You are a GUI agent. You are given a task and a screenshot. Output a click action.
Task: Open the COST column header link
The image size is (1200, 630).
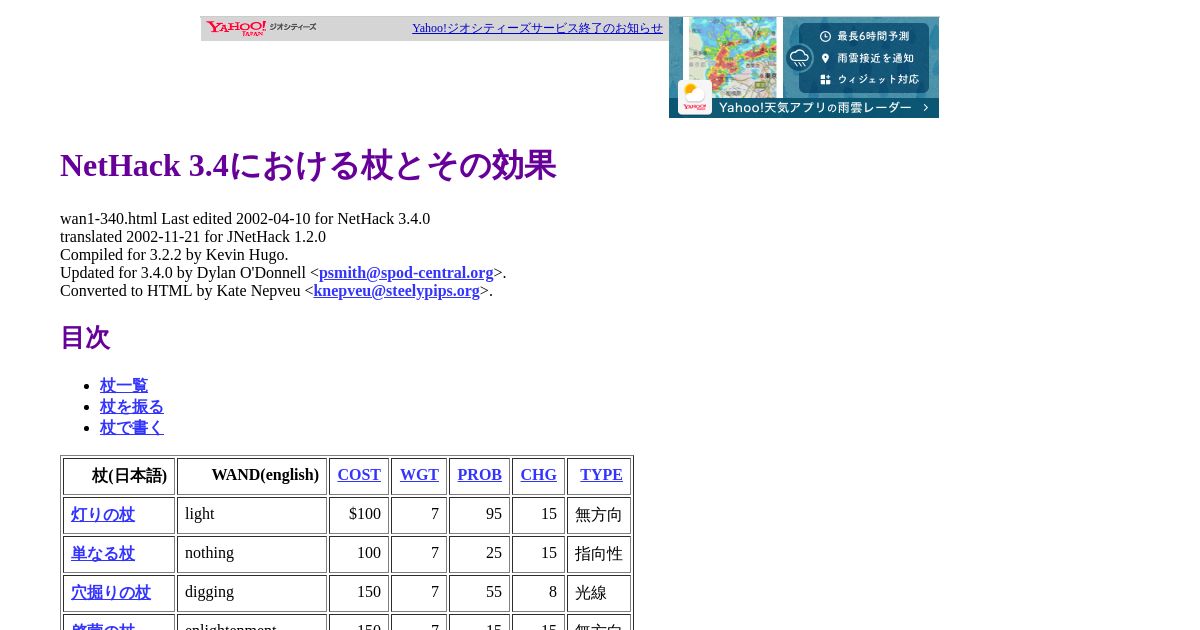(359, 475)
